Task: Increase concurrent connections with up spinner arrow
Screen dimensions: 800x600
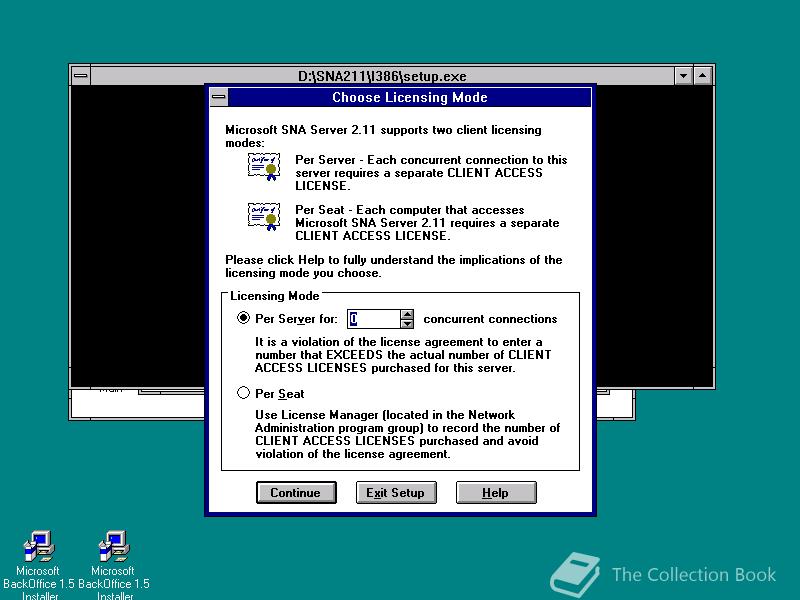Action: pyautogui.click(x=407, y=314)
